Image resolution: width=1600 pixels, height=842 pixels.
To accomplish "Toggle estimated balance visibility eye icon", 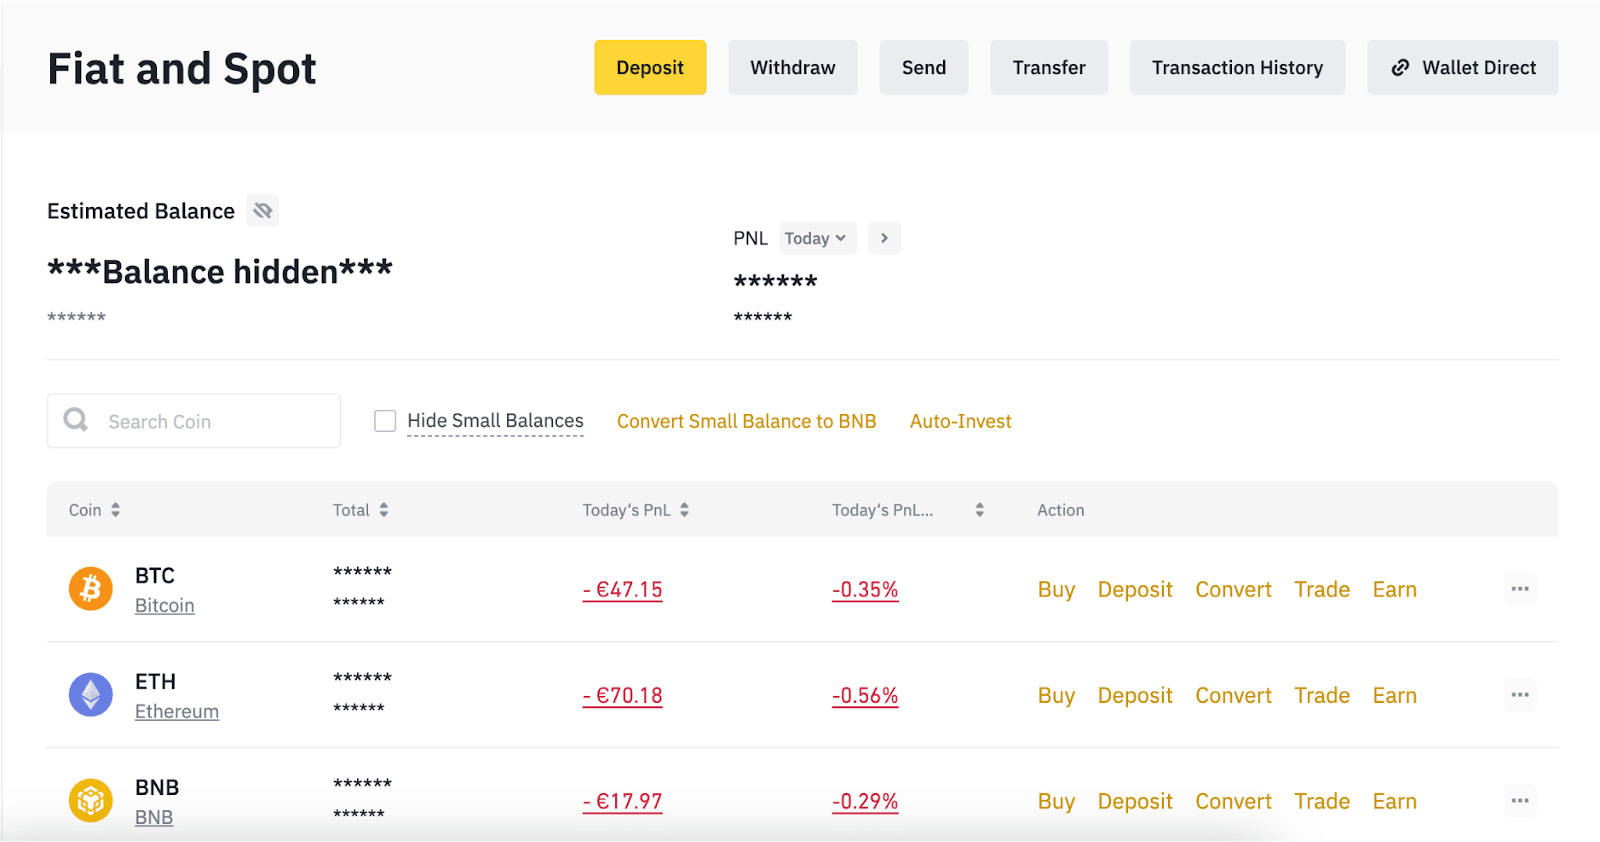I will click(x=263, y=211).
